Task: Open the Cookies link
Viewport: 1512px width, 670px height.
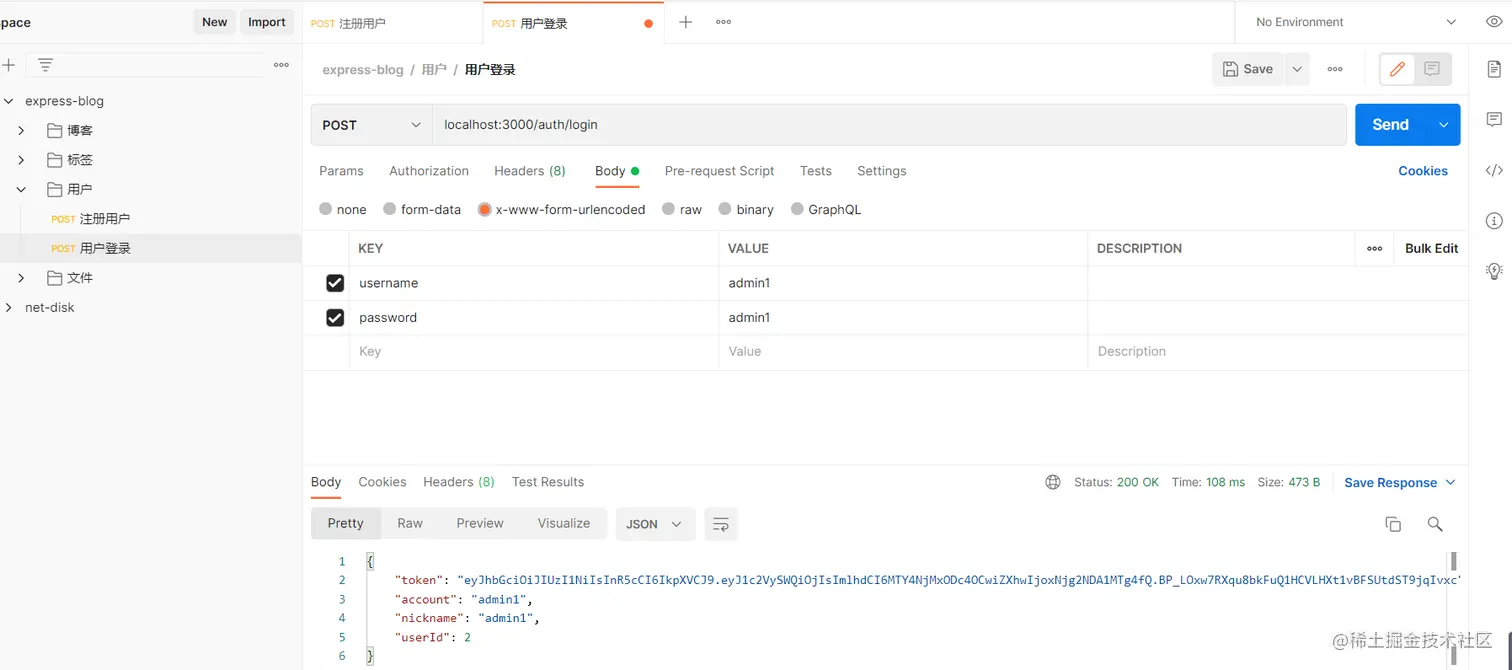Action: [x=1423, y=171]
